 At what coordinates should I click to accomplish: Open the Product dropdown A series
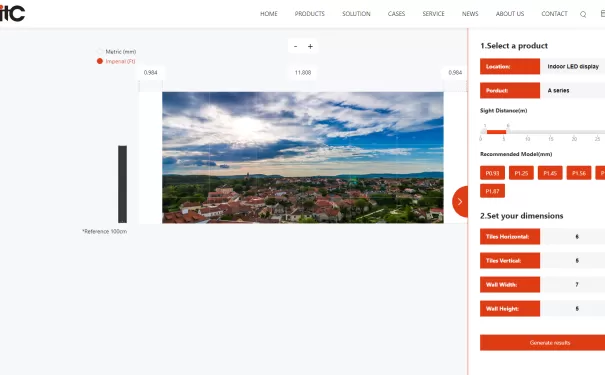point(573,90)
